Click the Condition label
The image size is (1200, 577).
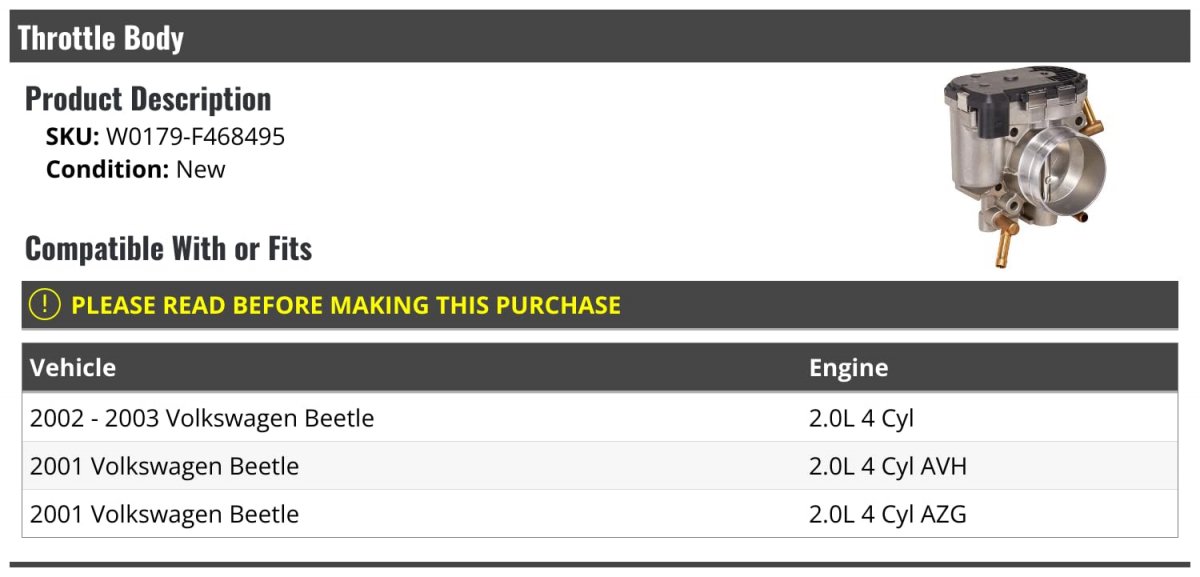tap(107, 169)
